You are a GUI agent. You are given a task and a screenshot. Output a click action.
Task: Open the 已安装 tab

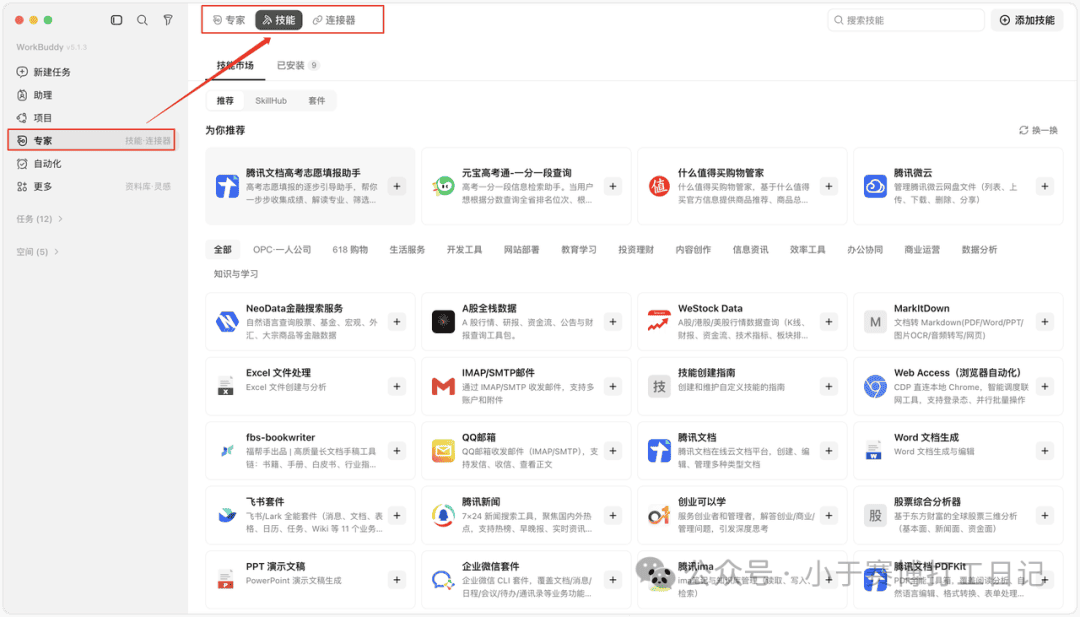pos(298,65)
